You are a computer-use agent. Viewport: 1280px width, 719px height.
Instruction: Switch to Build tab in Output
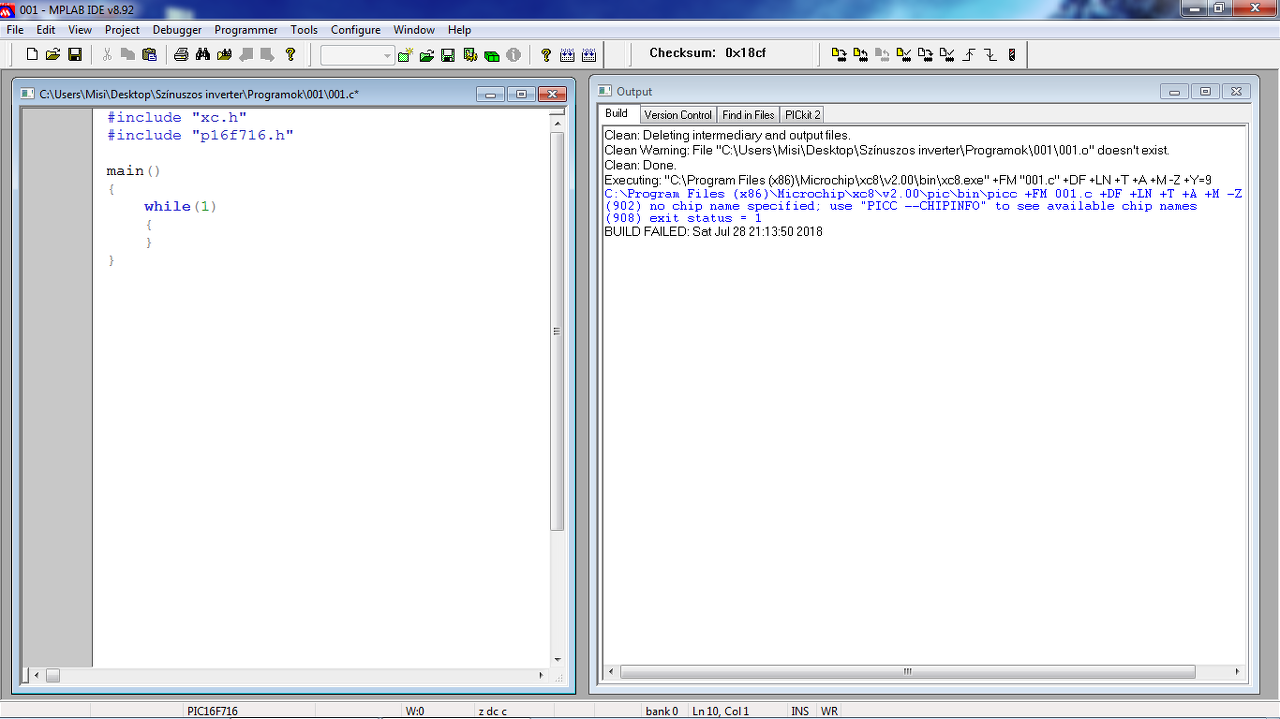(616, 114)
